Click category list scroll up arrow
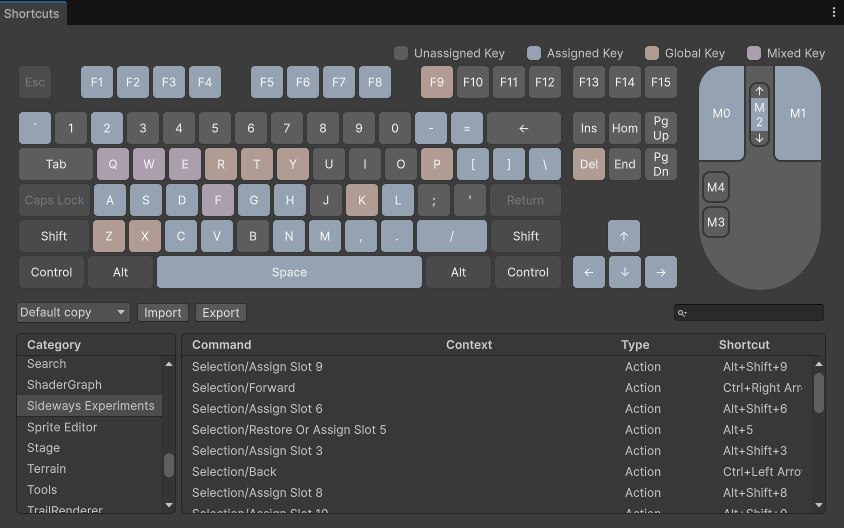Screen dimensions: 844x528 169,364
